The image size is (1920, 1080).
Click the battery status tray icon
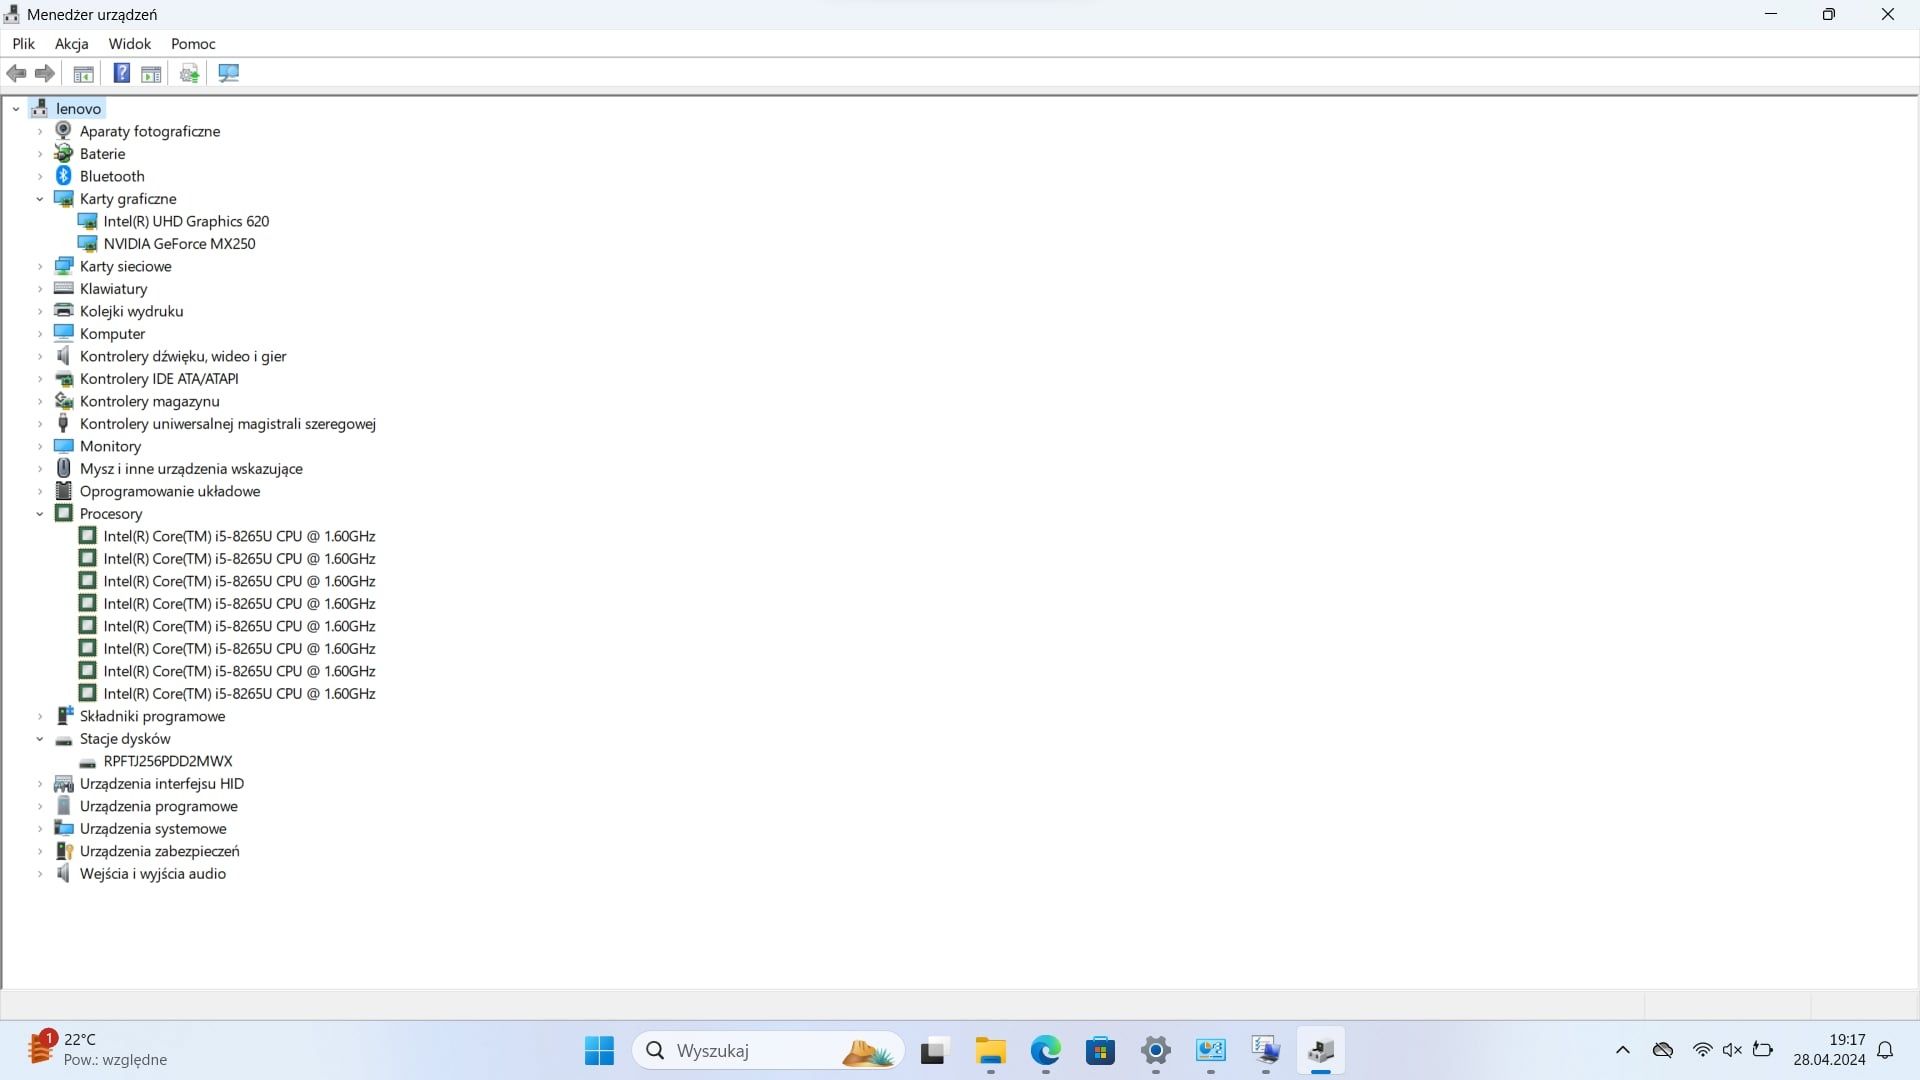[1763, 1050]
